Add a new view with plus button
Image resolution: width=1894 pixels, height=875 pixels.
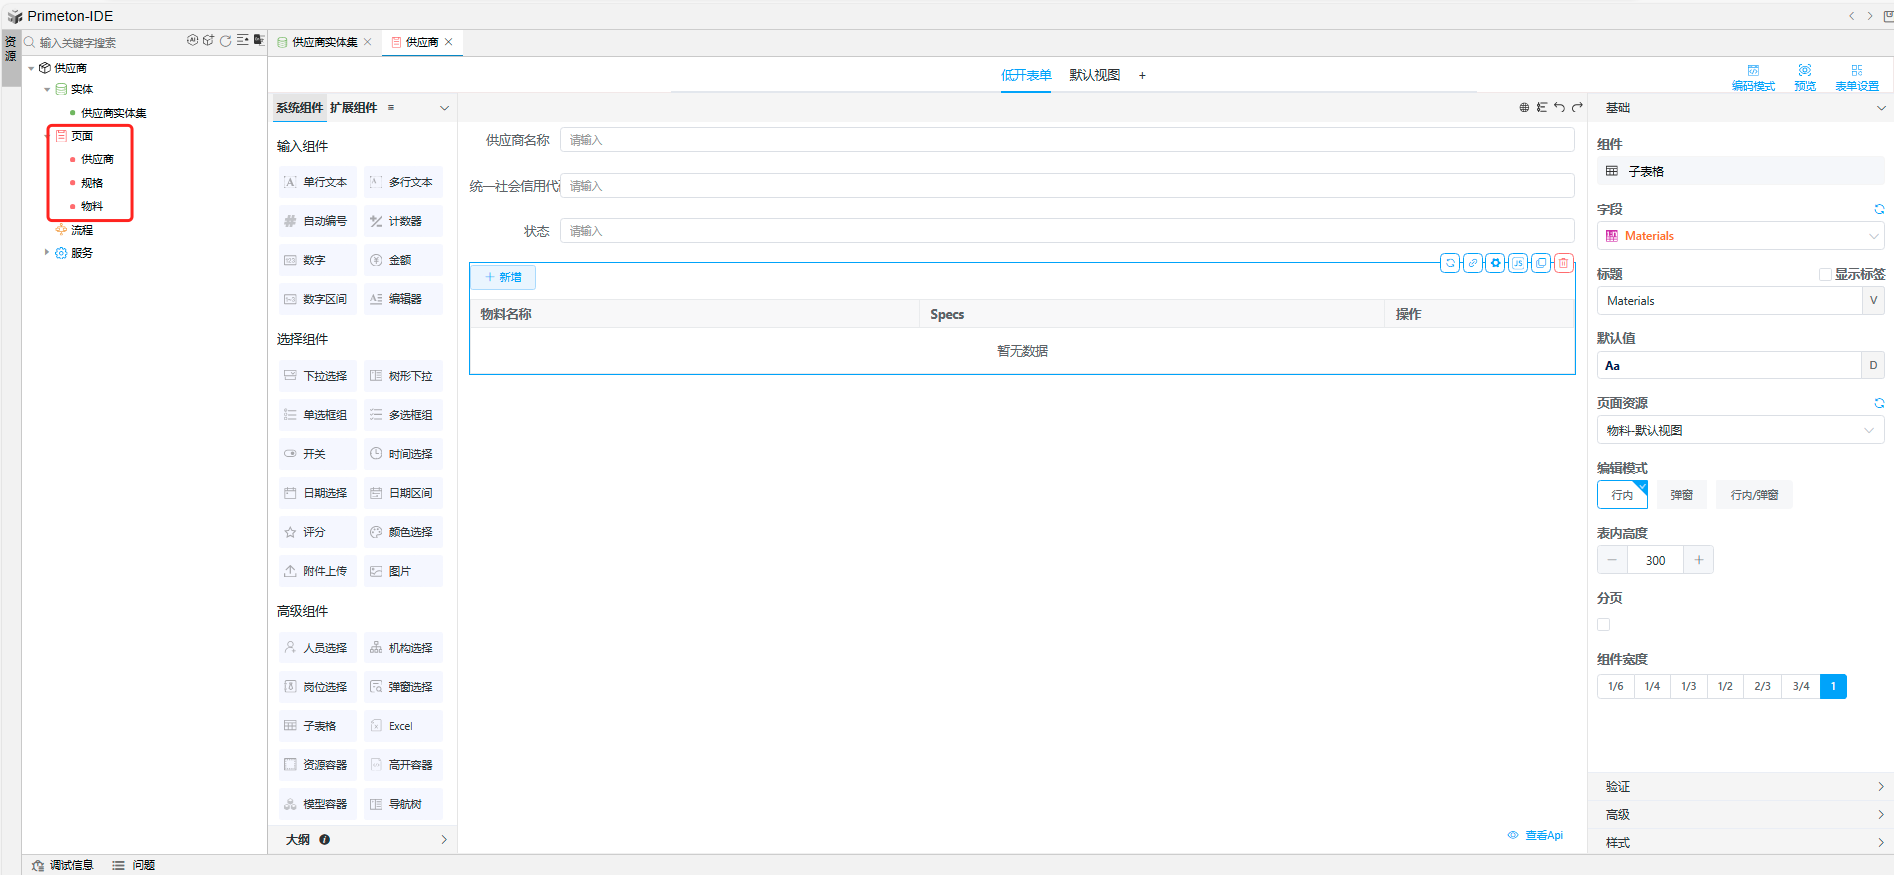(x=1142, y=75)
